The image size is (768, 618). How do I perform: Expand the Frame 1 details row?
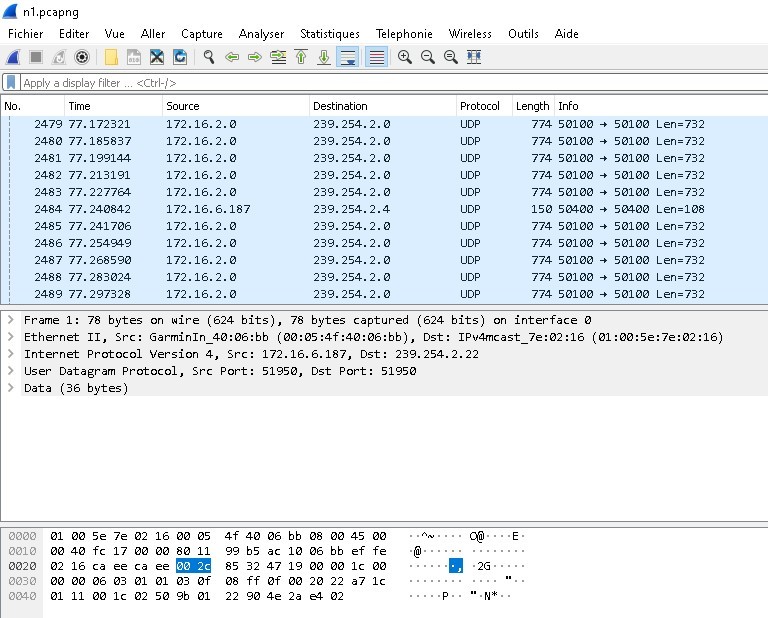pos(10,320)
